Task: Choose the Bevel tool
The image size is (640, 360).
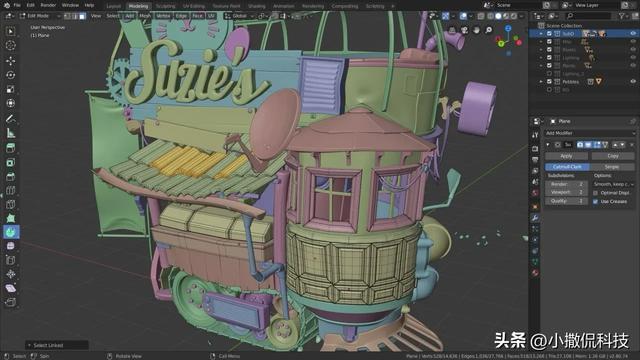Action: pos(11,177)
